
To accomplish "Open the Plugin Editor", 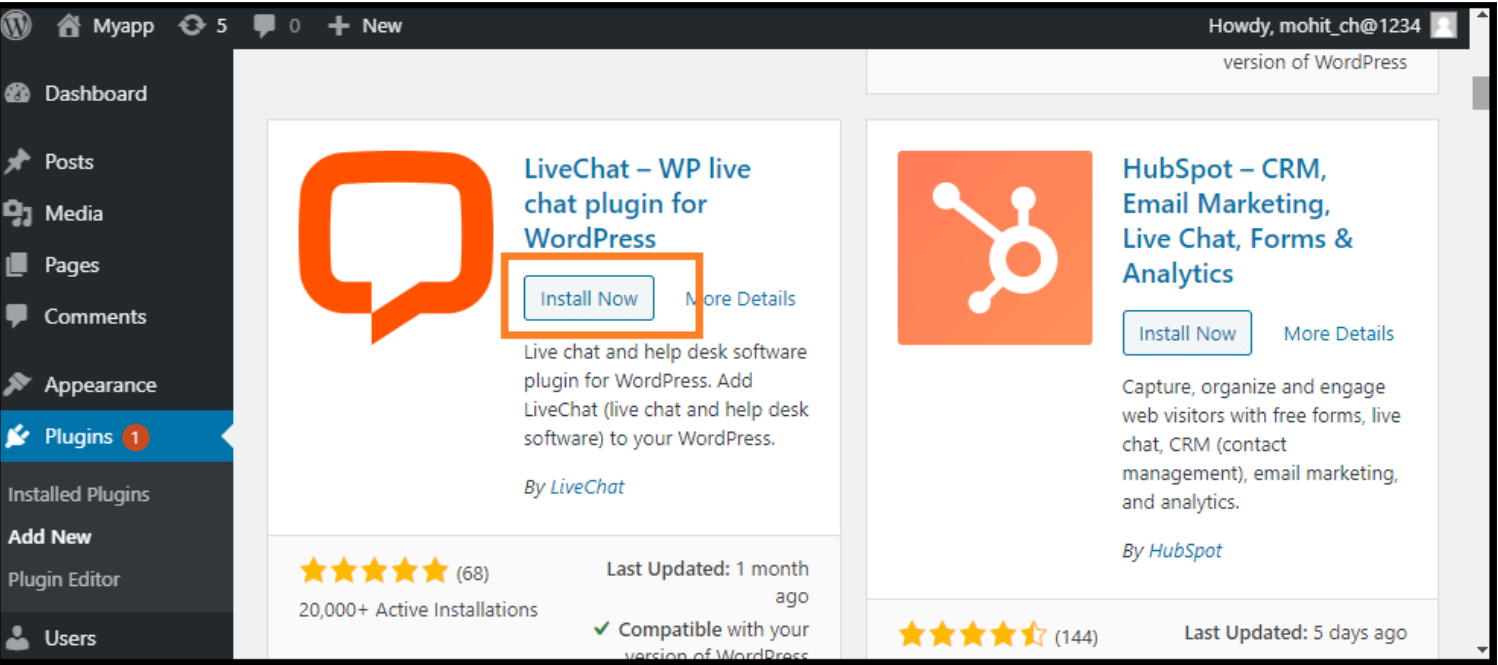I will 63,579.
